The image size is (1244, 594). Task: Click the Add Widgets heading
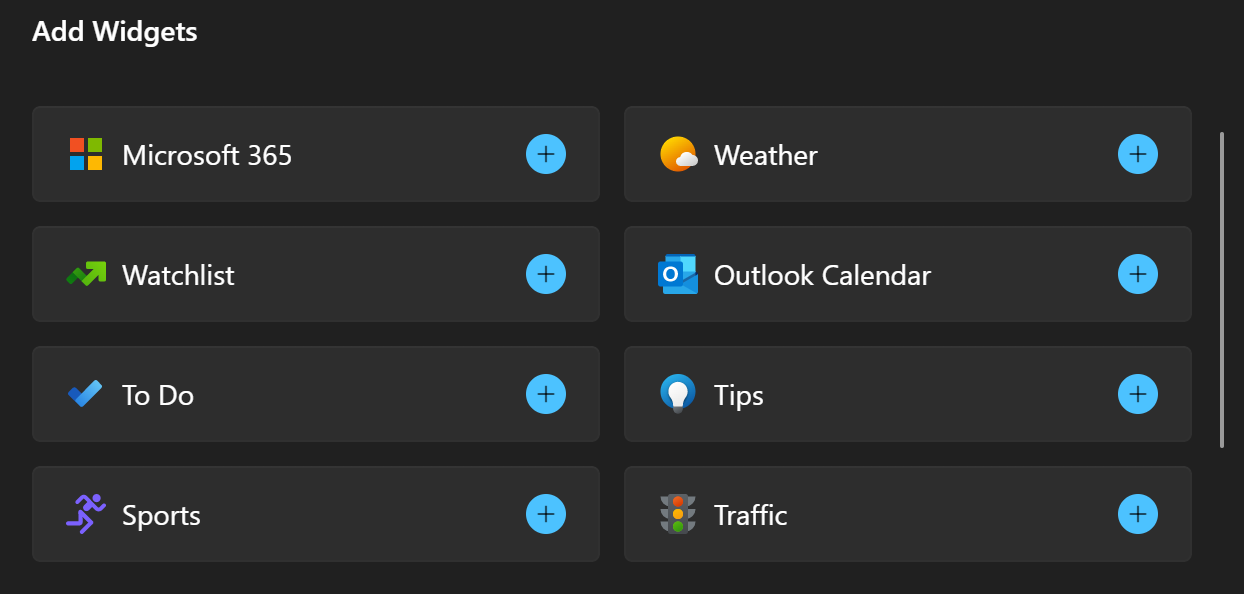tap(114, 31)
